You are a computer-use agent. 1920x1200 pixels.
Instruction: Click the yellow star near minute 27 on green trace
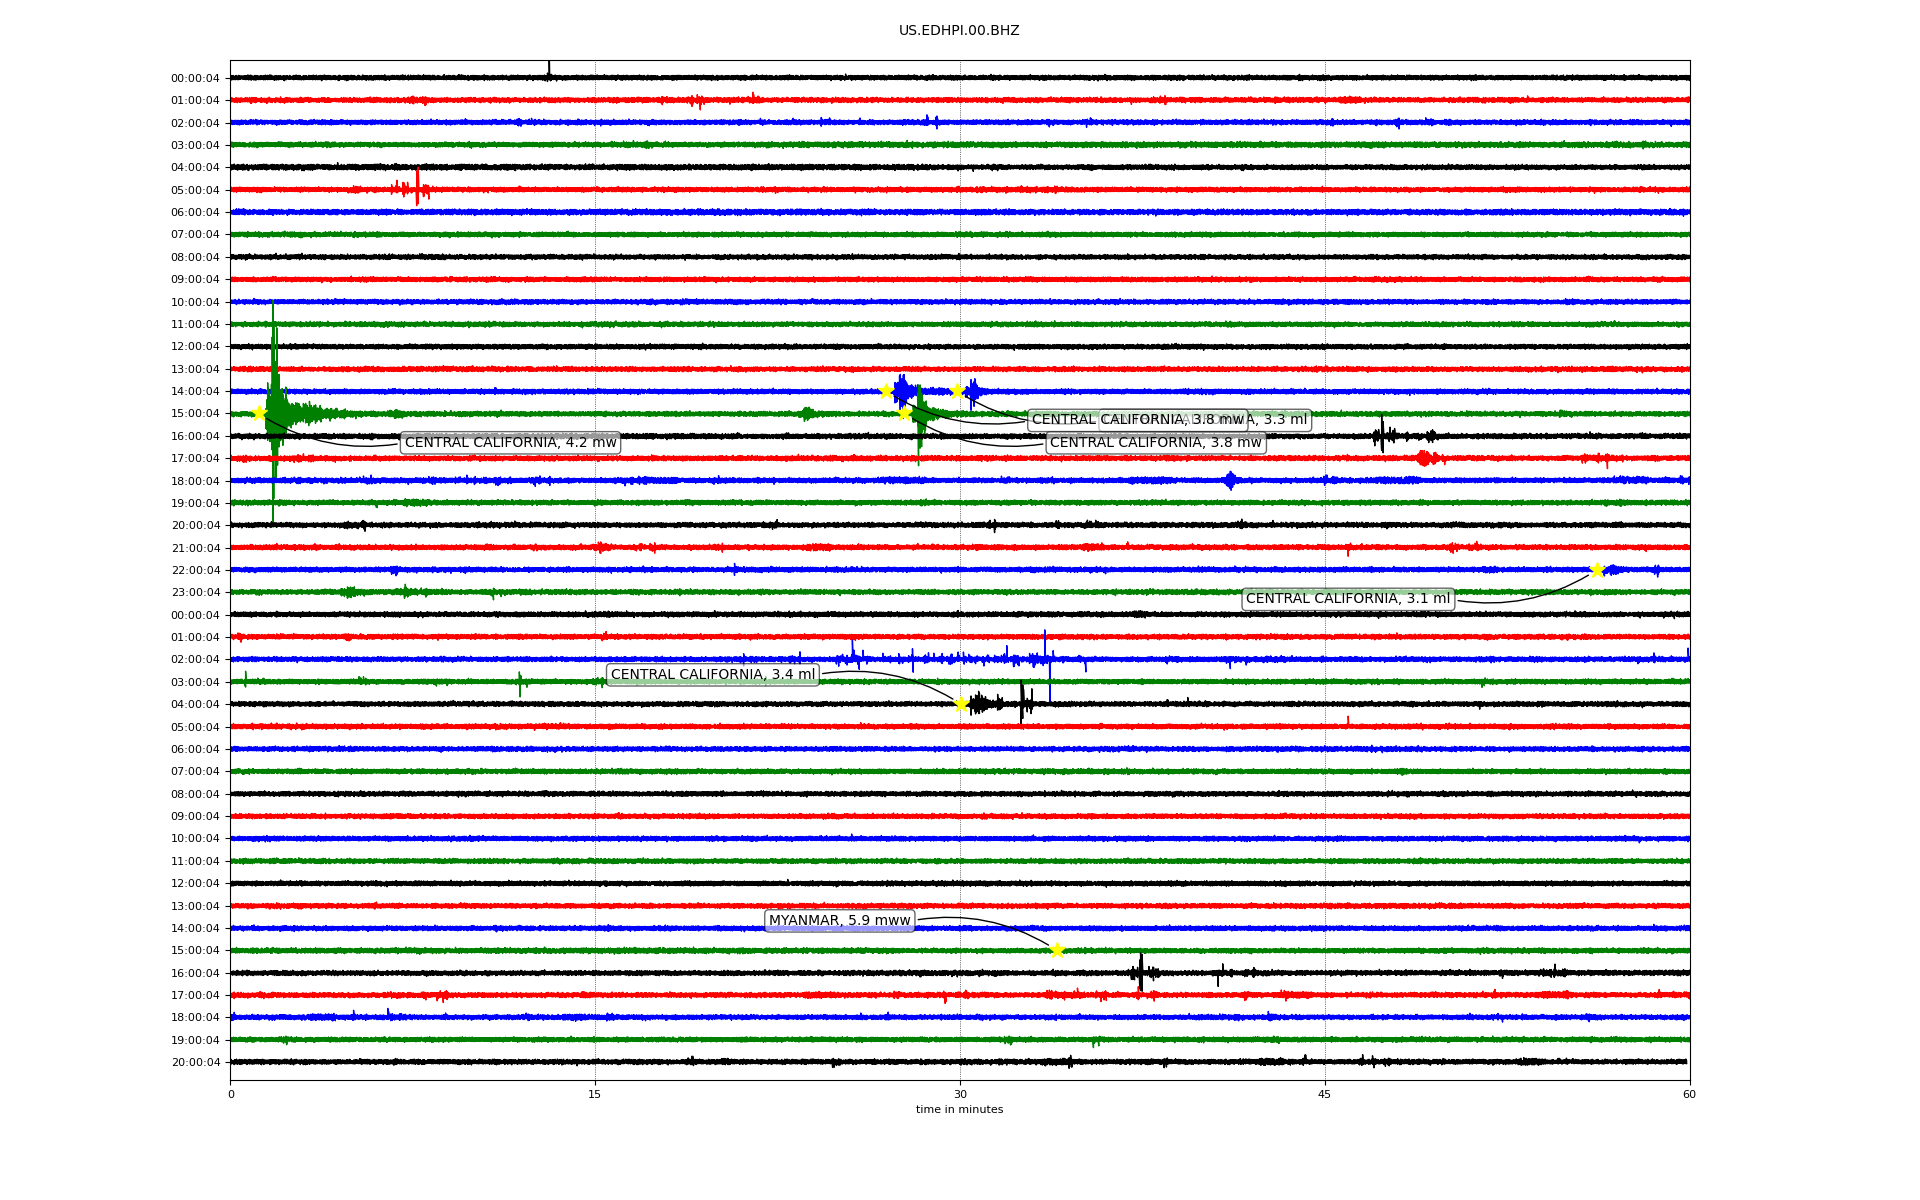(904, 413)
